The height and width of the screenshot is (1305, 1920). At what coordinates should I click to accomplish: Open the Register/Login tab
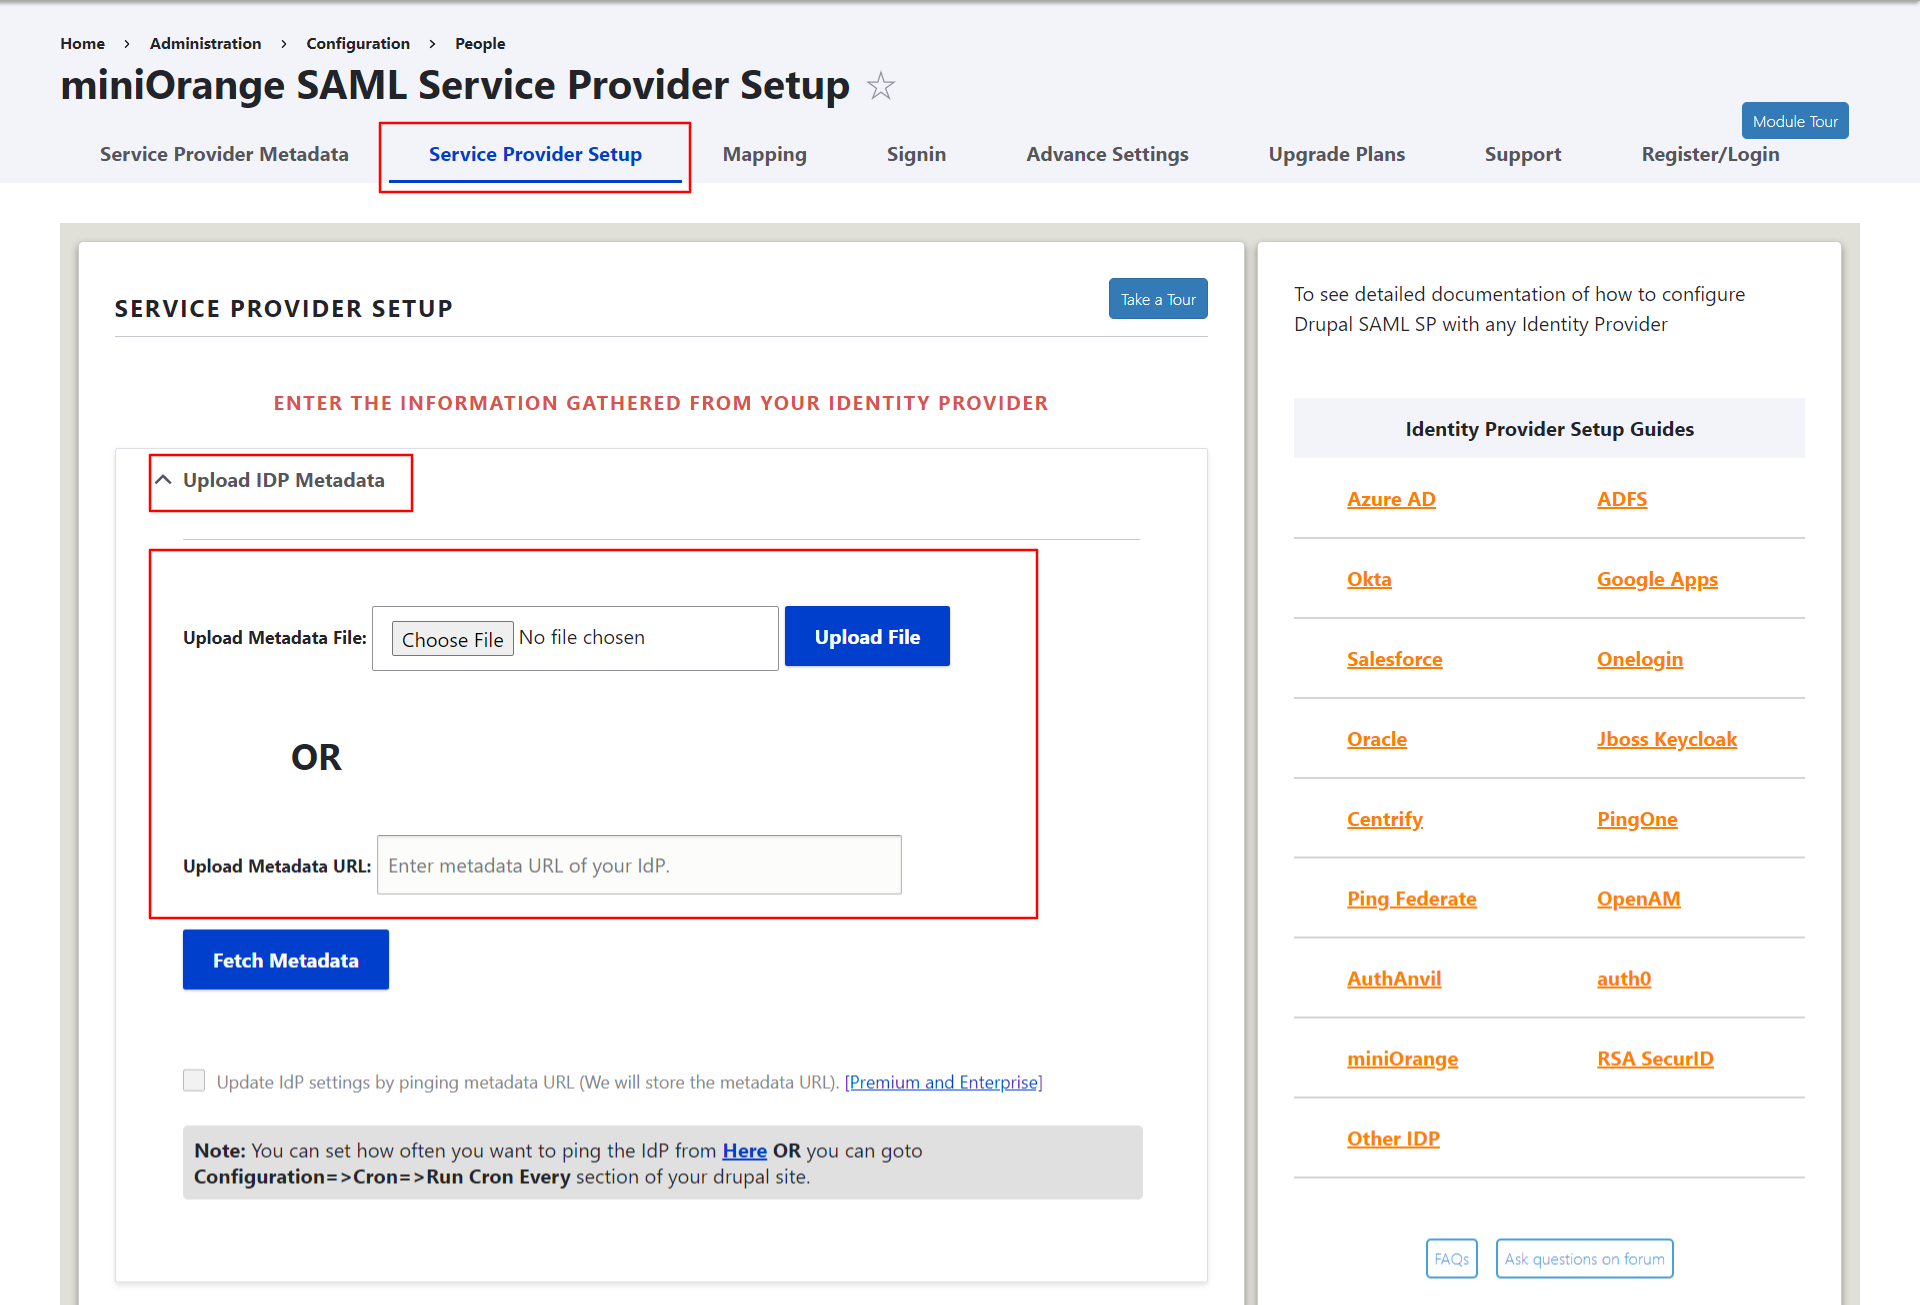[1710, 154]
